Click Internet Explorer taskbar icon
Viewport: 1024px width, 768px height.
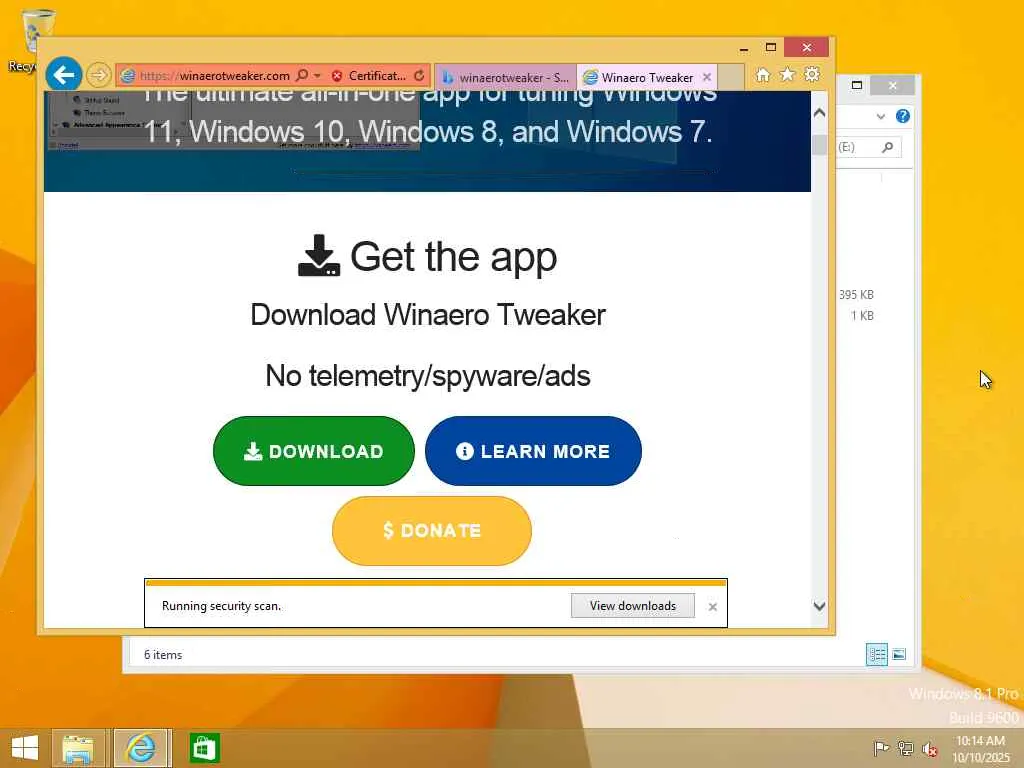coord(142,748)
